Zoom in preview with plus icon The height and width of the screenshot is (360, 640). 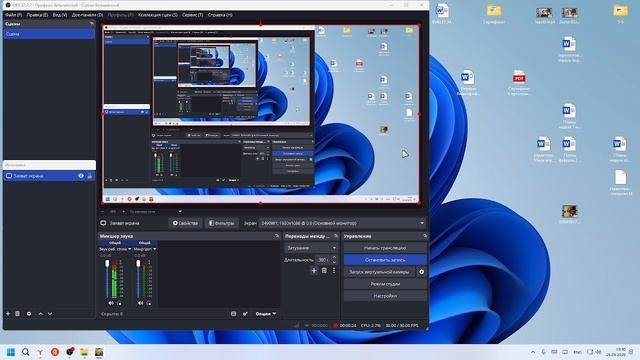124,211
